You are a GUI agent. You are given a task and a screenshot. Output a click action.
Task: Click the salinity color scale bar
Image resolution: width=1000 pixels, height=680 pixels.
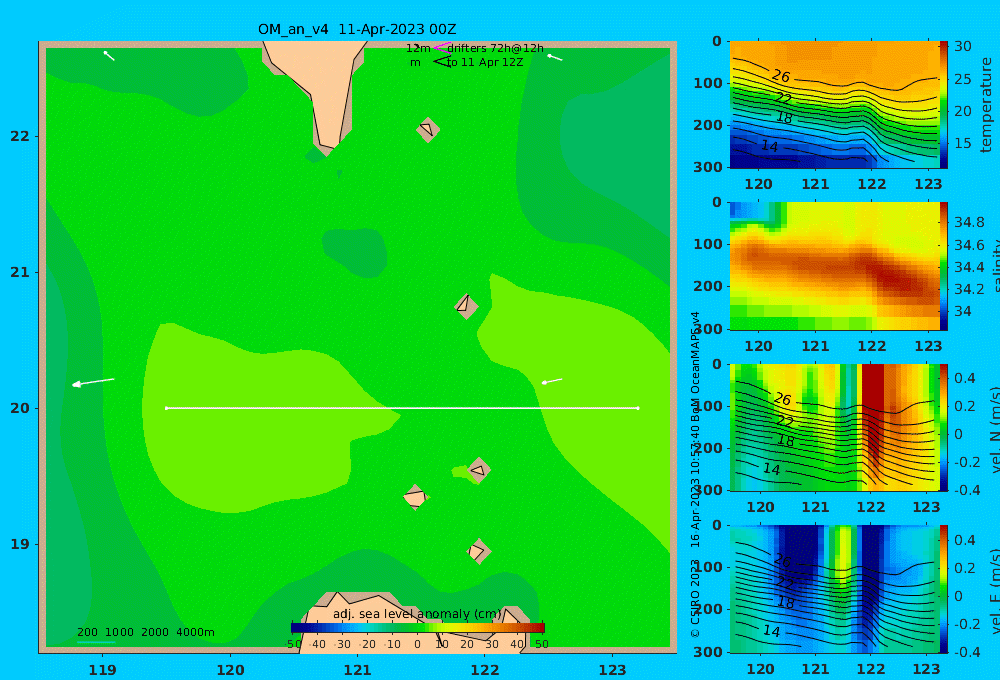(944, 266)
